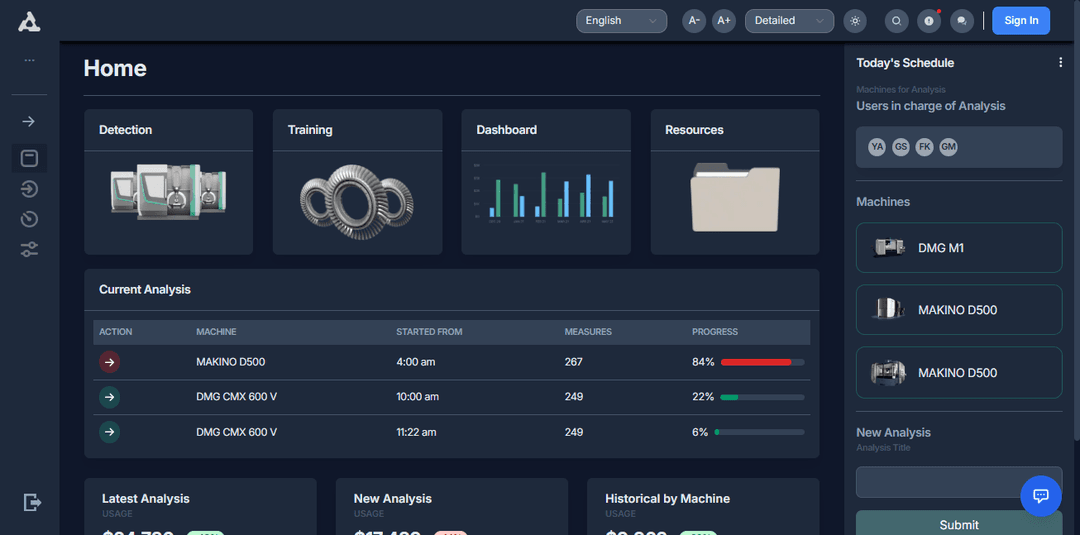Screen dimensions: 1080x535
Task: Click the Home page heading
Action: point(115,68)
